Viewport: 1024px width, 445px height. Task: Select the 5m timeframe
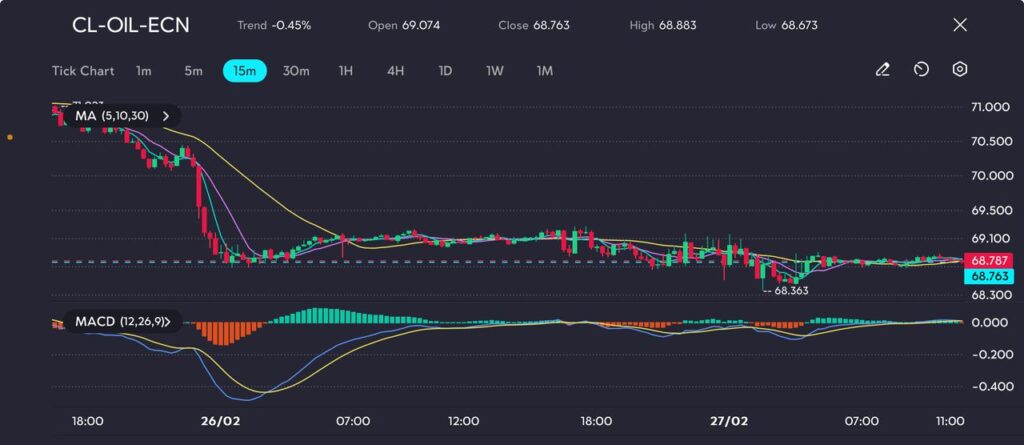point(193,71)
